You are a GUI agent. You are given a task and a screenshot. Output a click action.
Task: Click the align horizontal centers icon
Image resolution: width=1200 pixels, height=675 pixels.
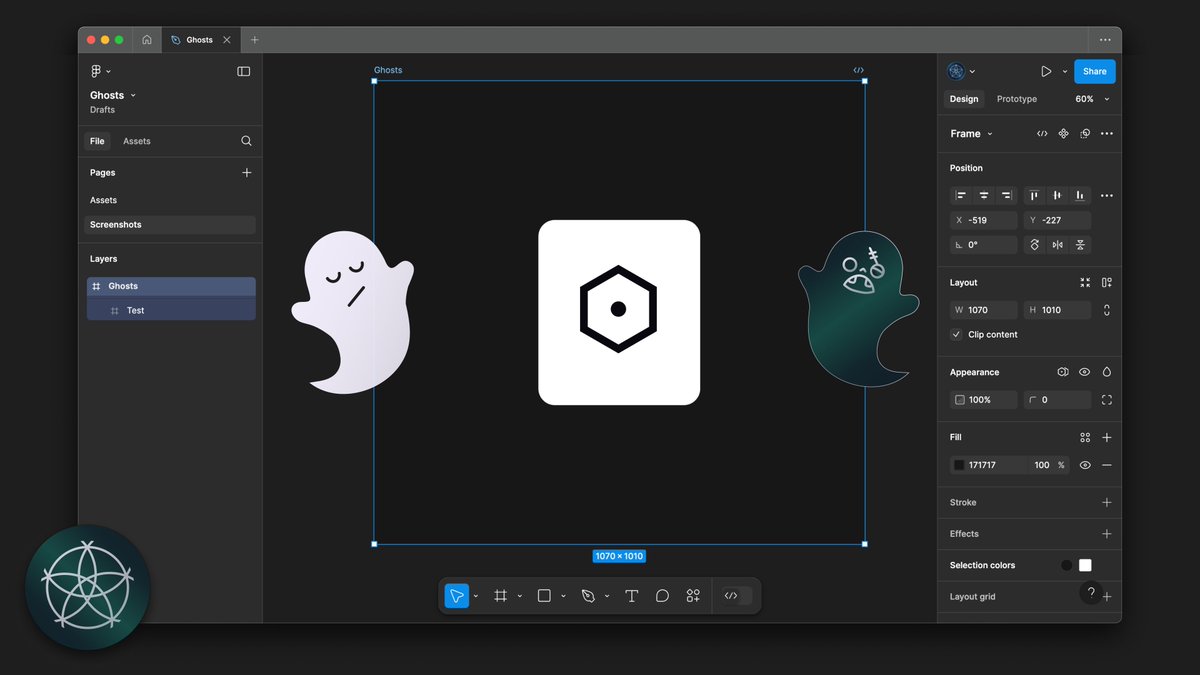pyautogui.click(x=984, y=196)
